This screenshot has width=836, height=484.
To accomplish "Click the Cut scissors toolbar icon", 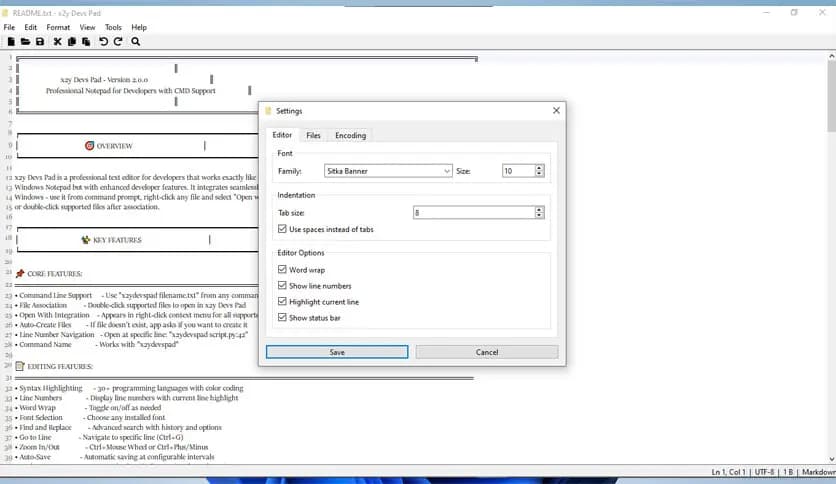I will click(x=58, y=42).
